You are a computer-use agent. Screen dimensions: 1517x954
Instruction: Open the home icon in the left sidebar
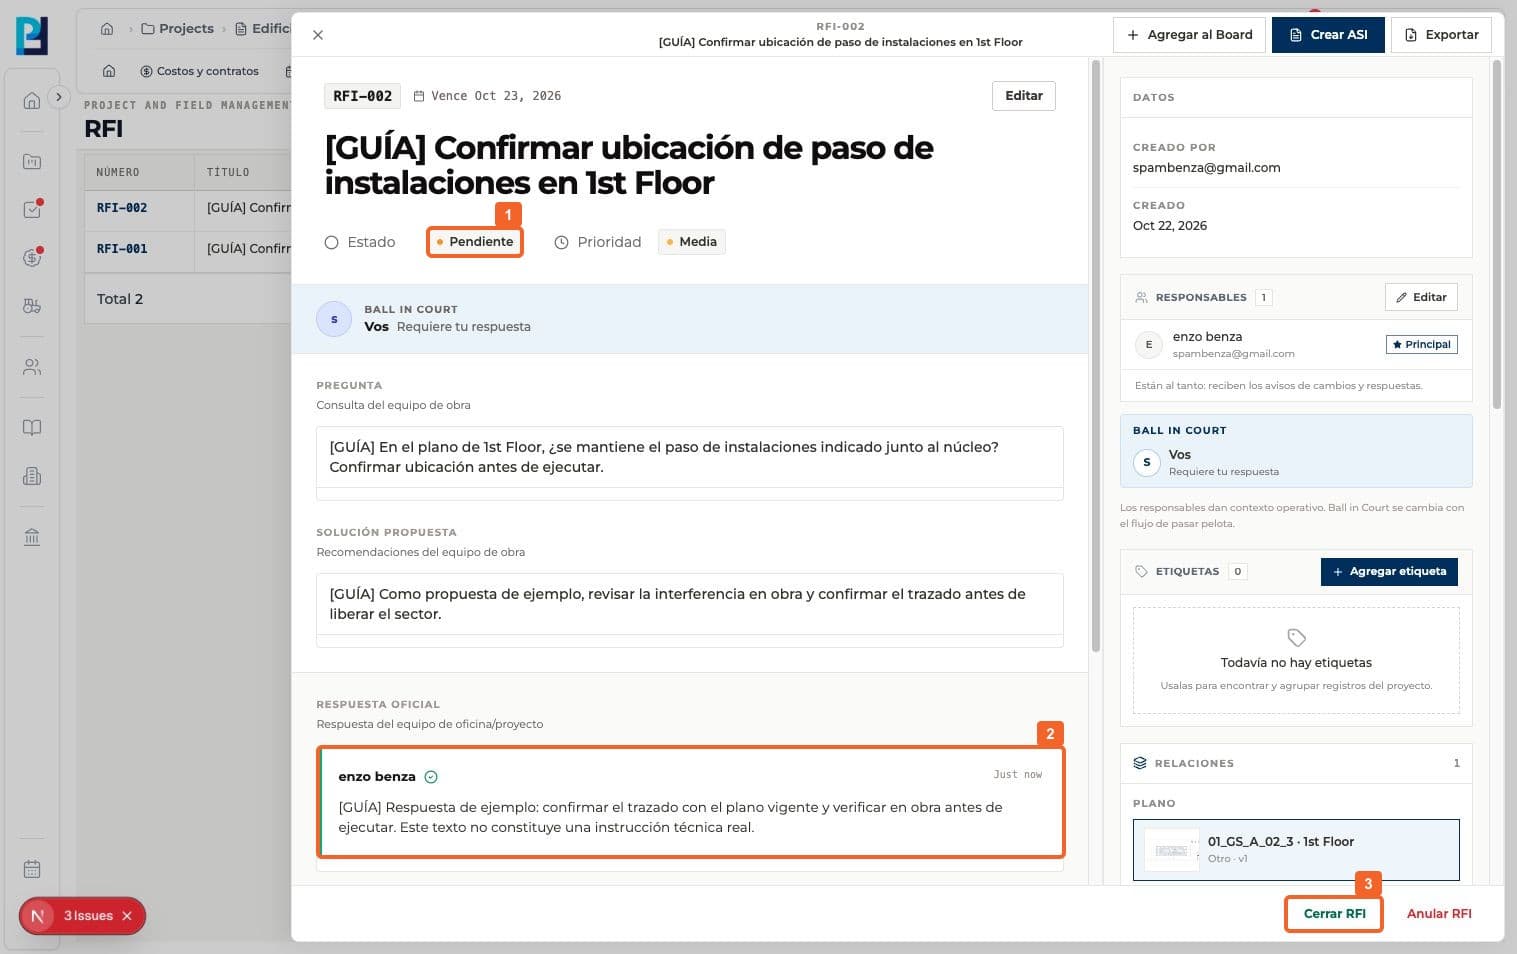[x=32, y=101]
